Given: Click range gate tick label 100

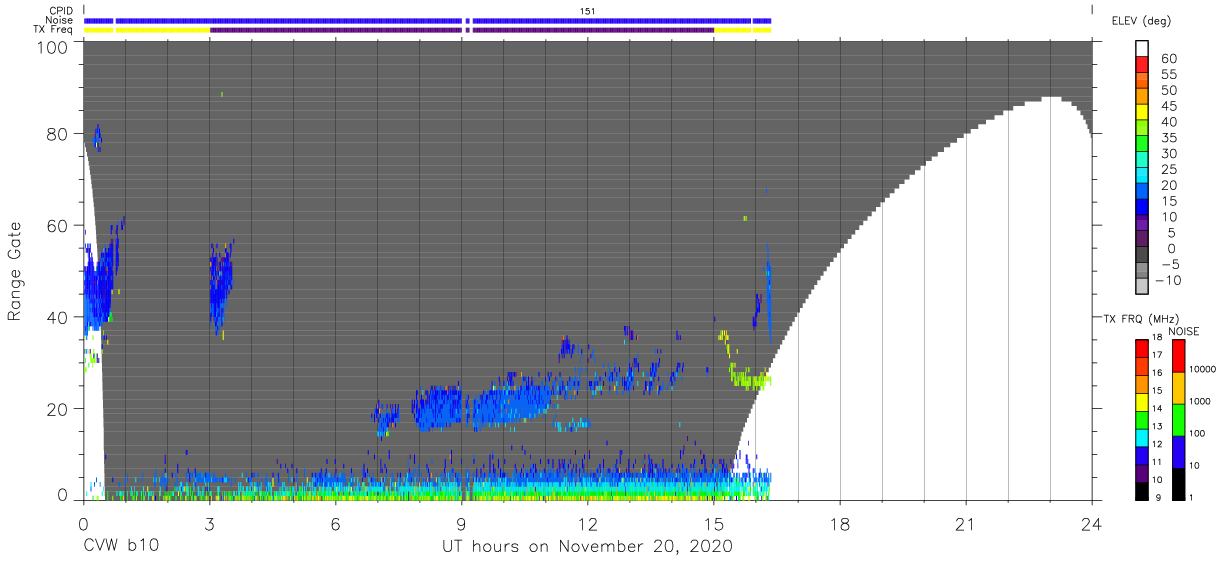Looking at the screenshot, I should pos(54,47).
